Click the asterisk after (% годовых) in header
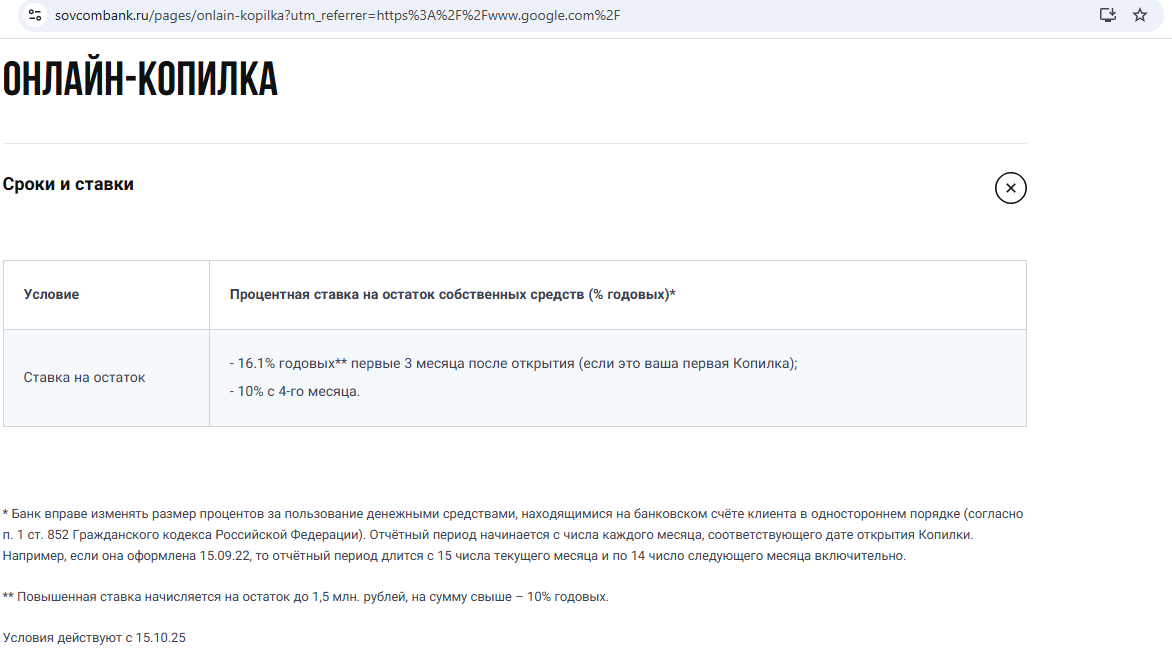1172x656 pixels. point(673,294)
